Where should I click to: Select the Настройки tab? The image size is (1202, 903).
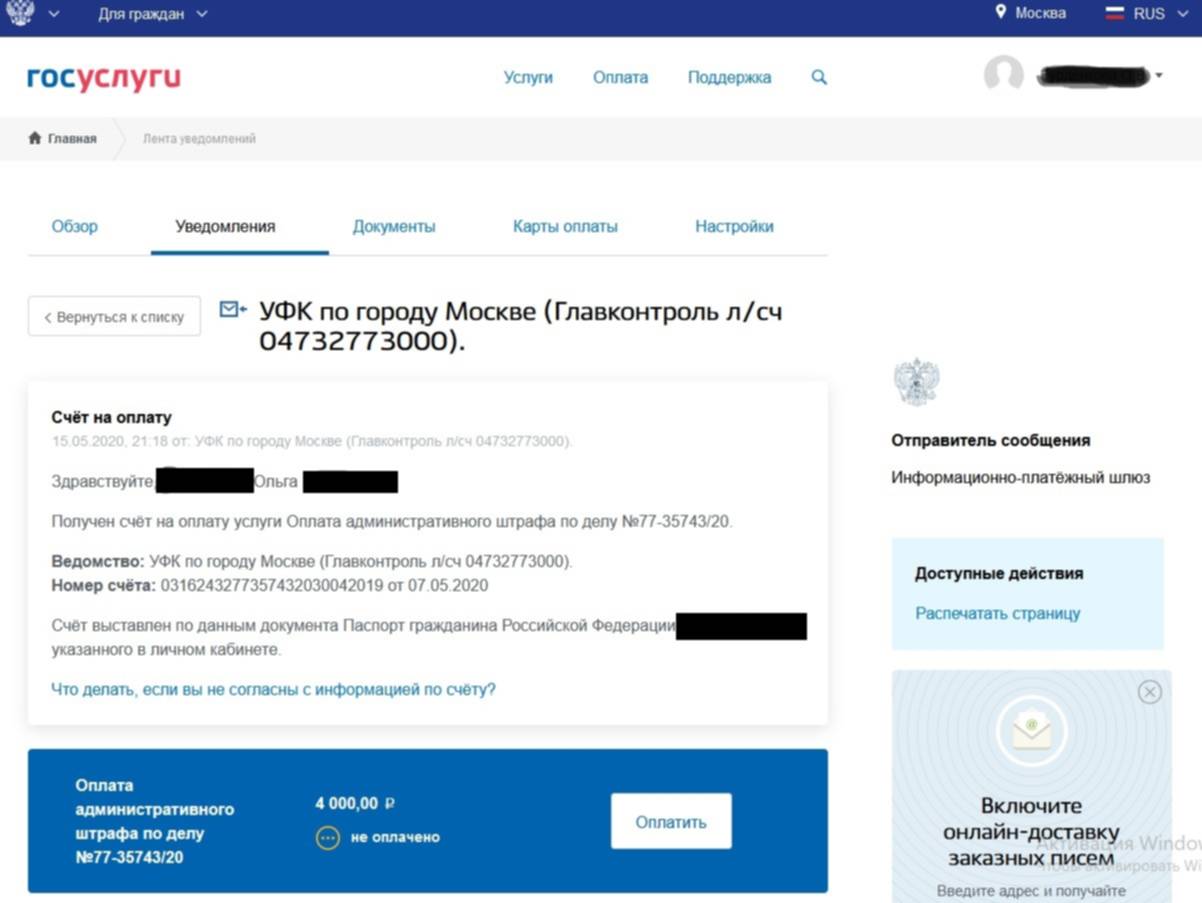pyautogui.click(x=734, y=227)
